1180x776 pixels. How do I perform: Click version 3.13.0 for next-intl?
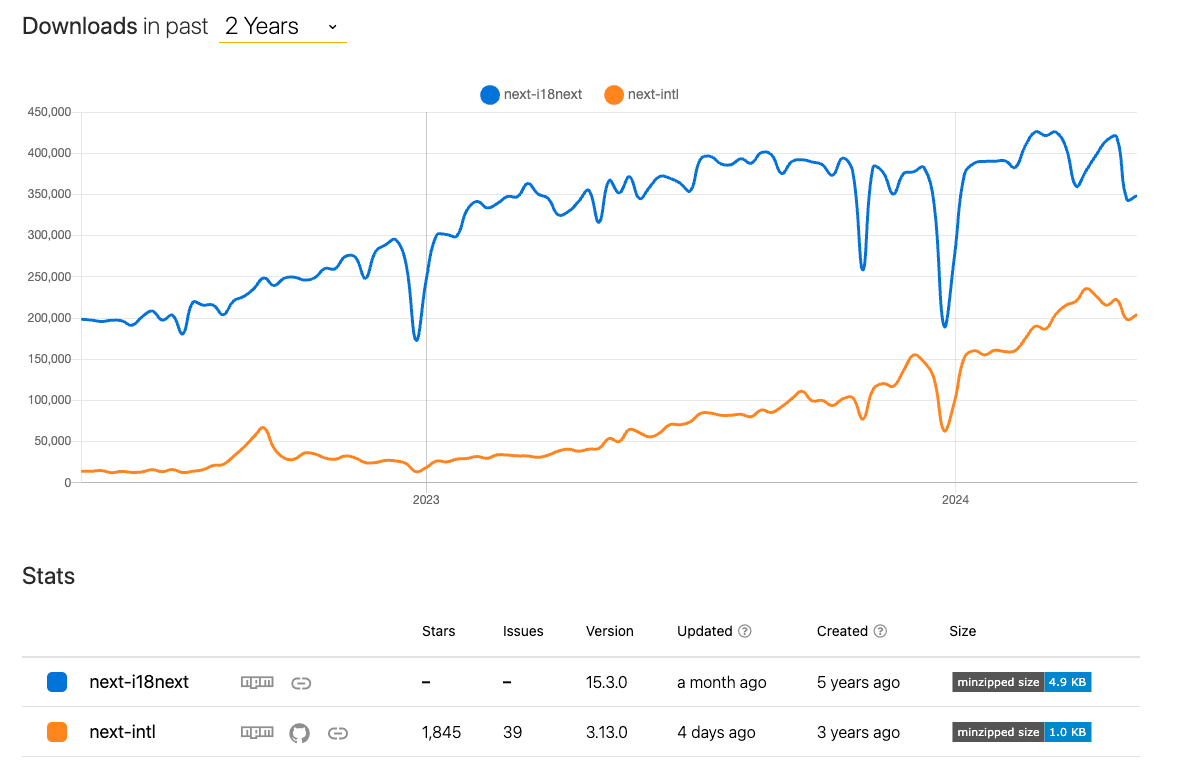(607, 732)
